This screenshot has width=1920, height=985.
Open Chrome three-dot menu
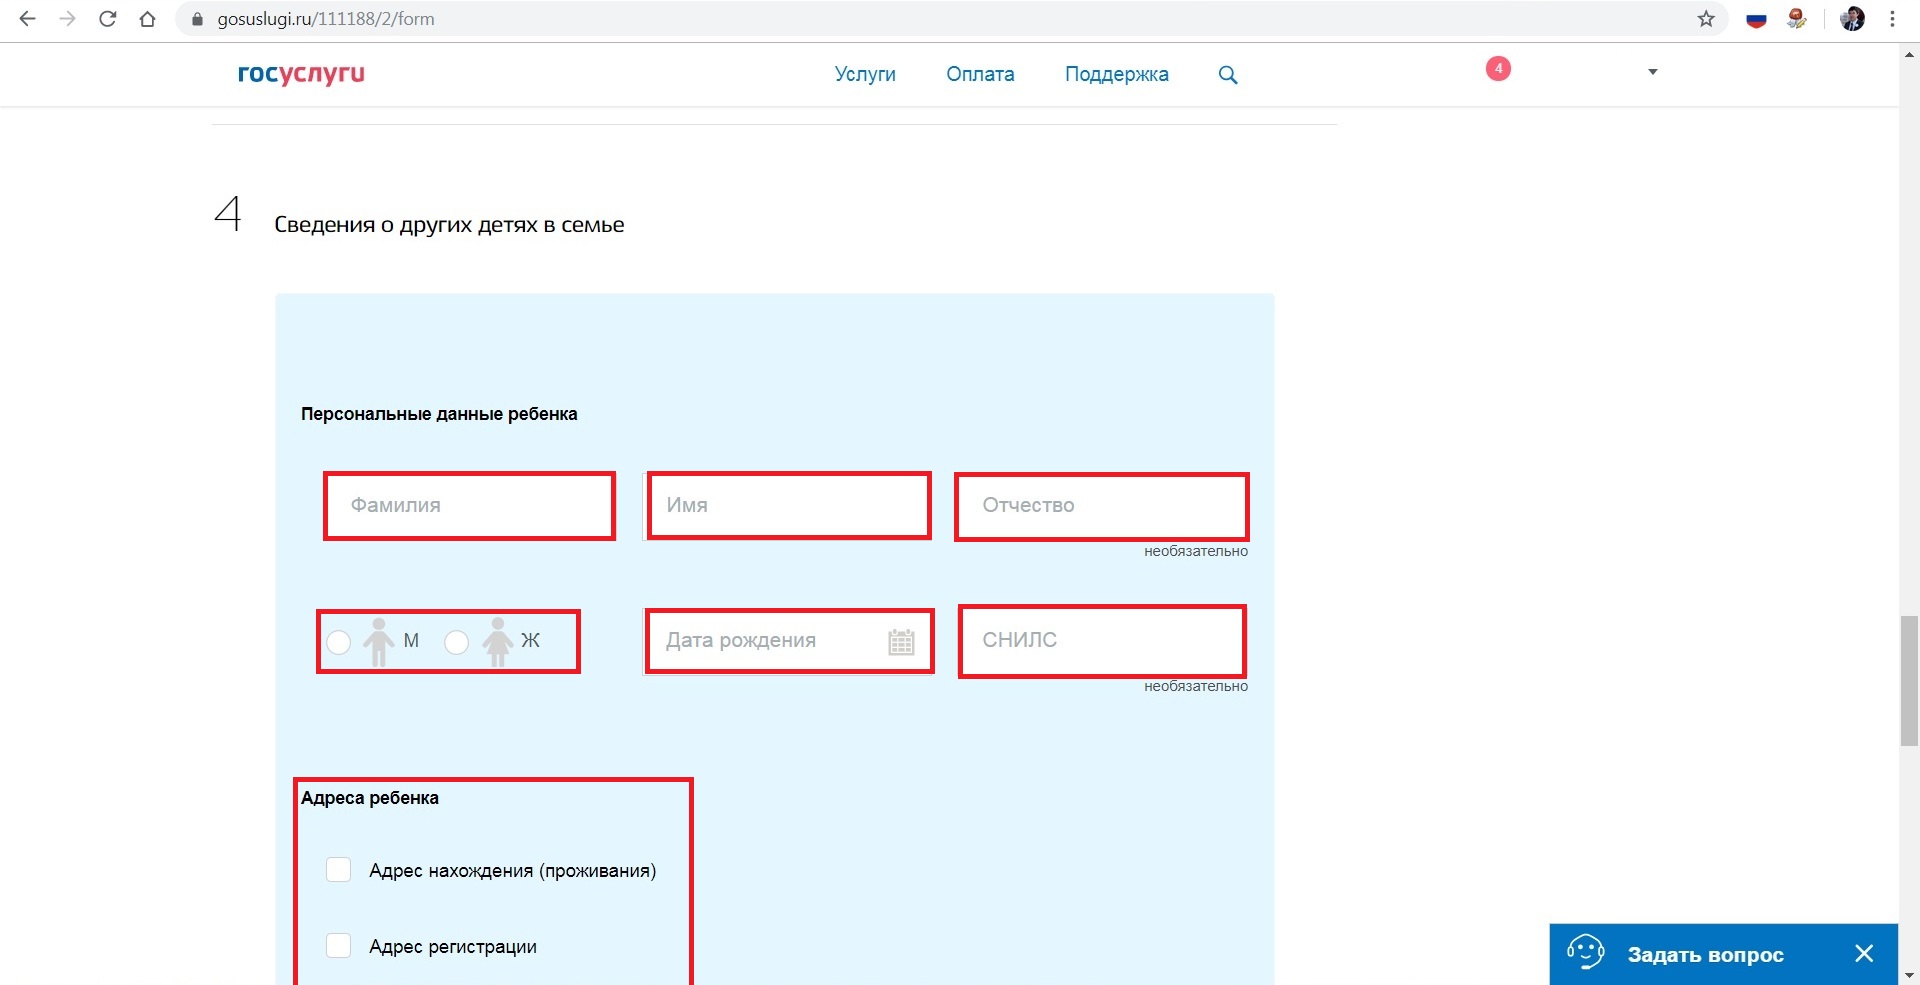point(1892,19)
